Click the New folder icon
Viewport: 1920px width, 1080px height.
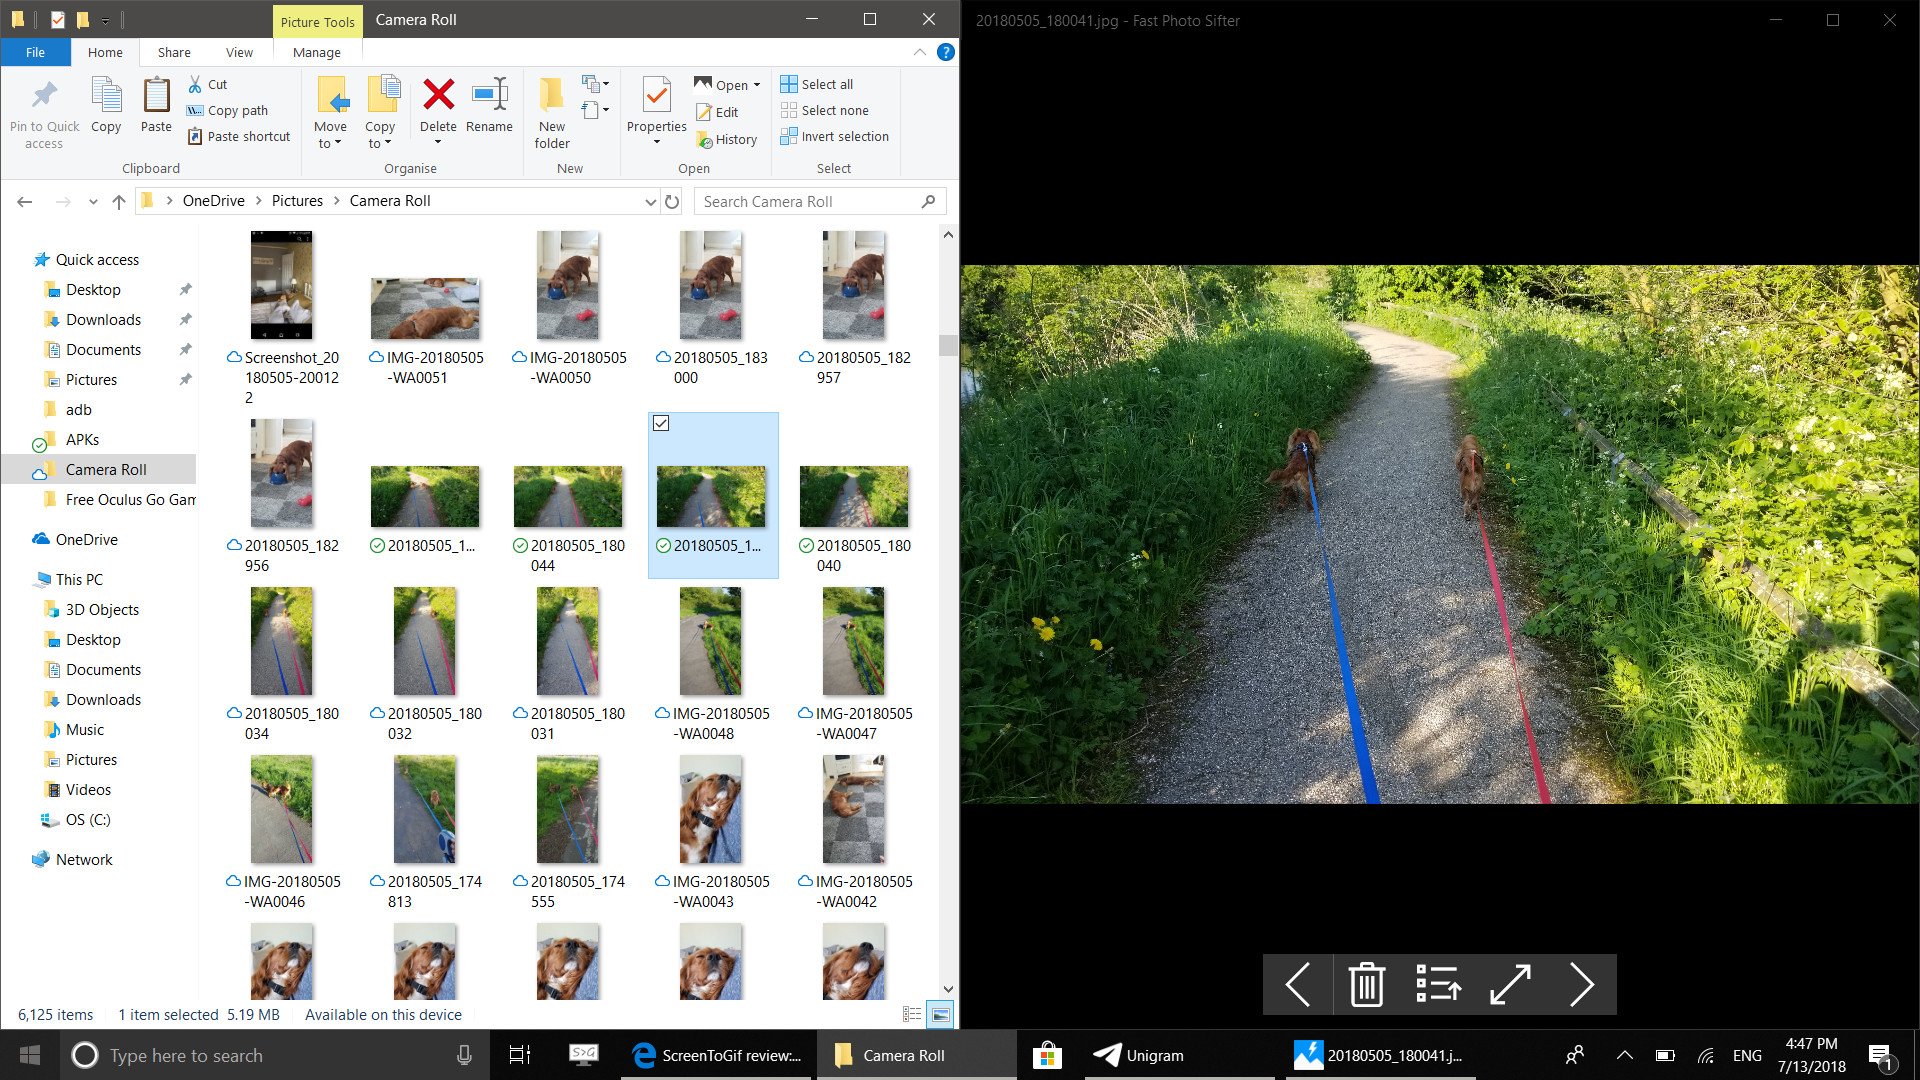tap(552, 96)
